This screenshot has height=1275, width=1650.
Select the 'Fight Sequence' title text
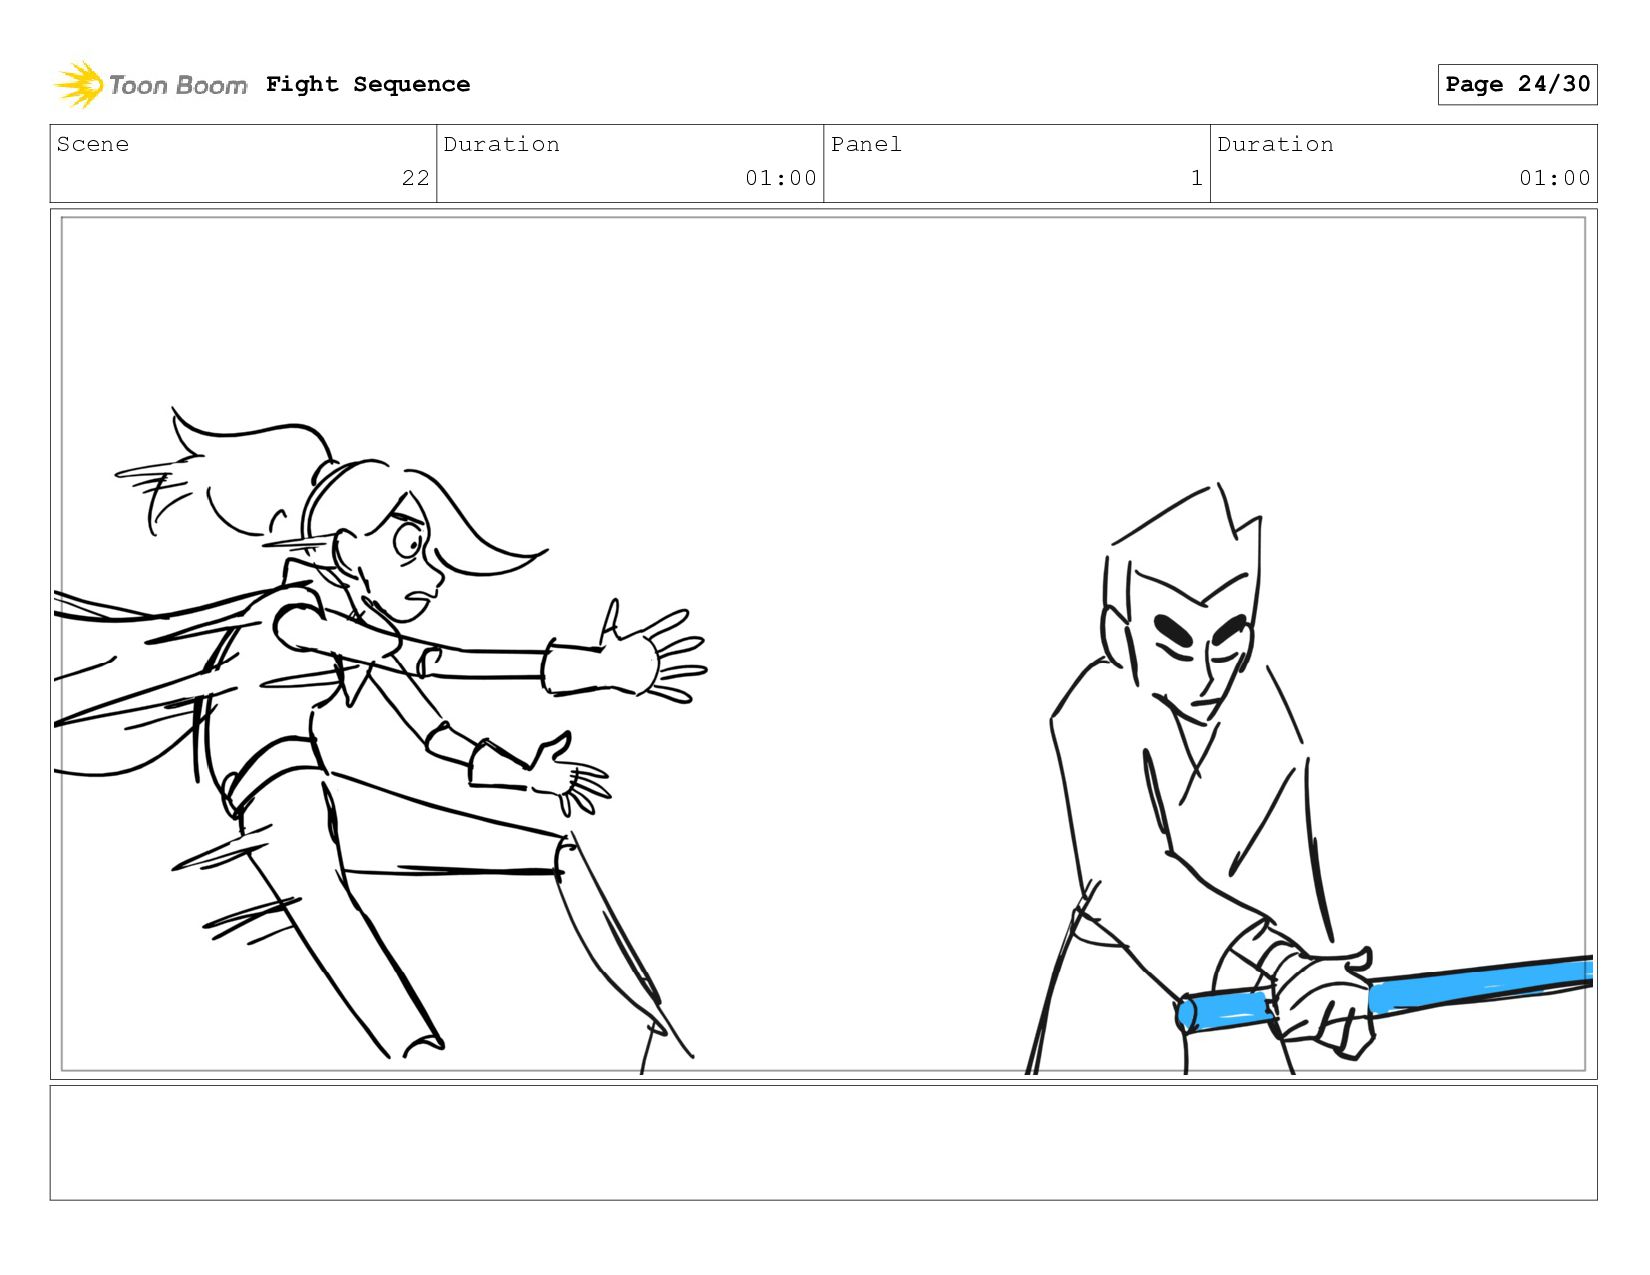368,84
